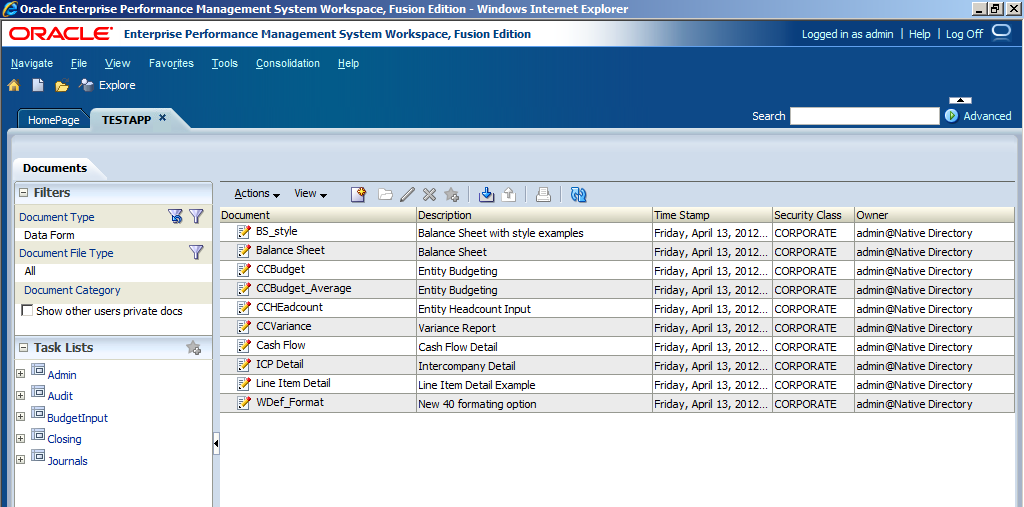Select the CCBudget_Average document
Screen dimensions: 1024x507
[x=304, y=288]
